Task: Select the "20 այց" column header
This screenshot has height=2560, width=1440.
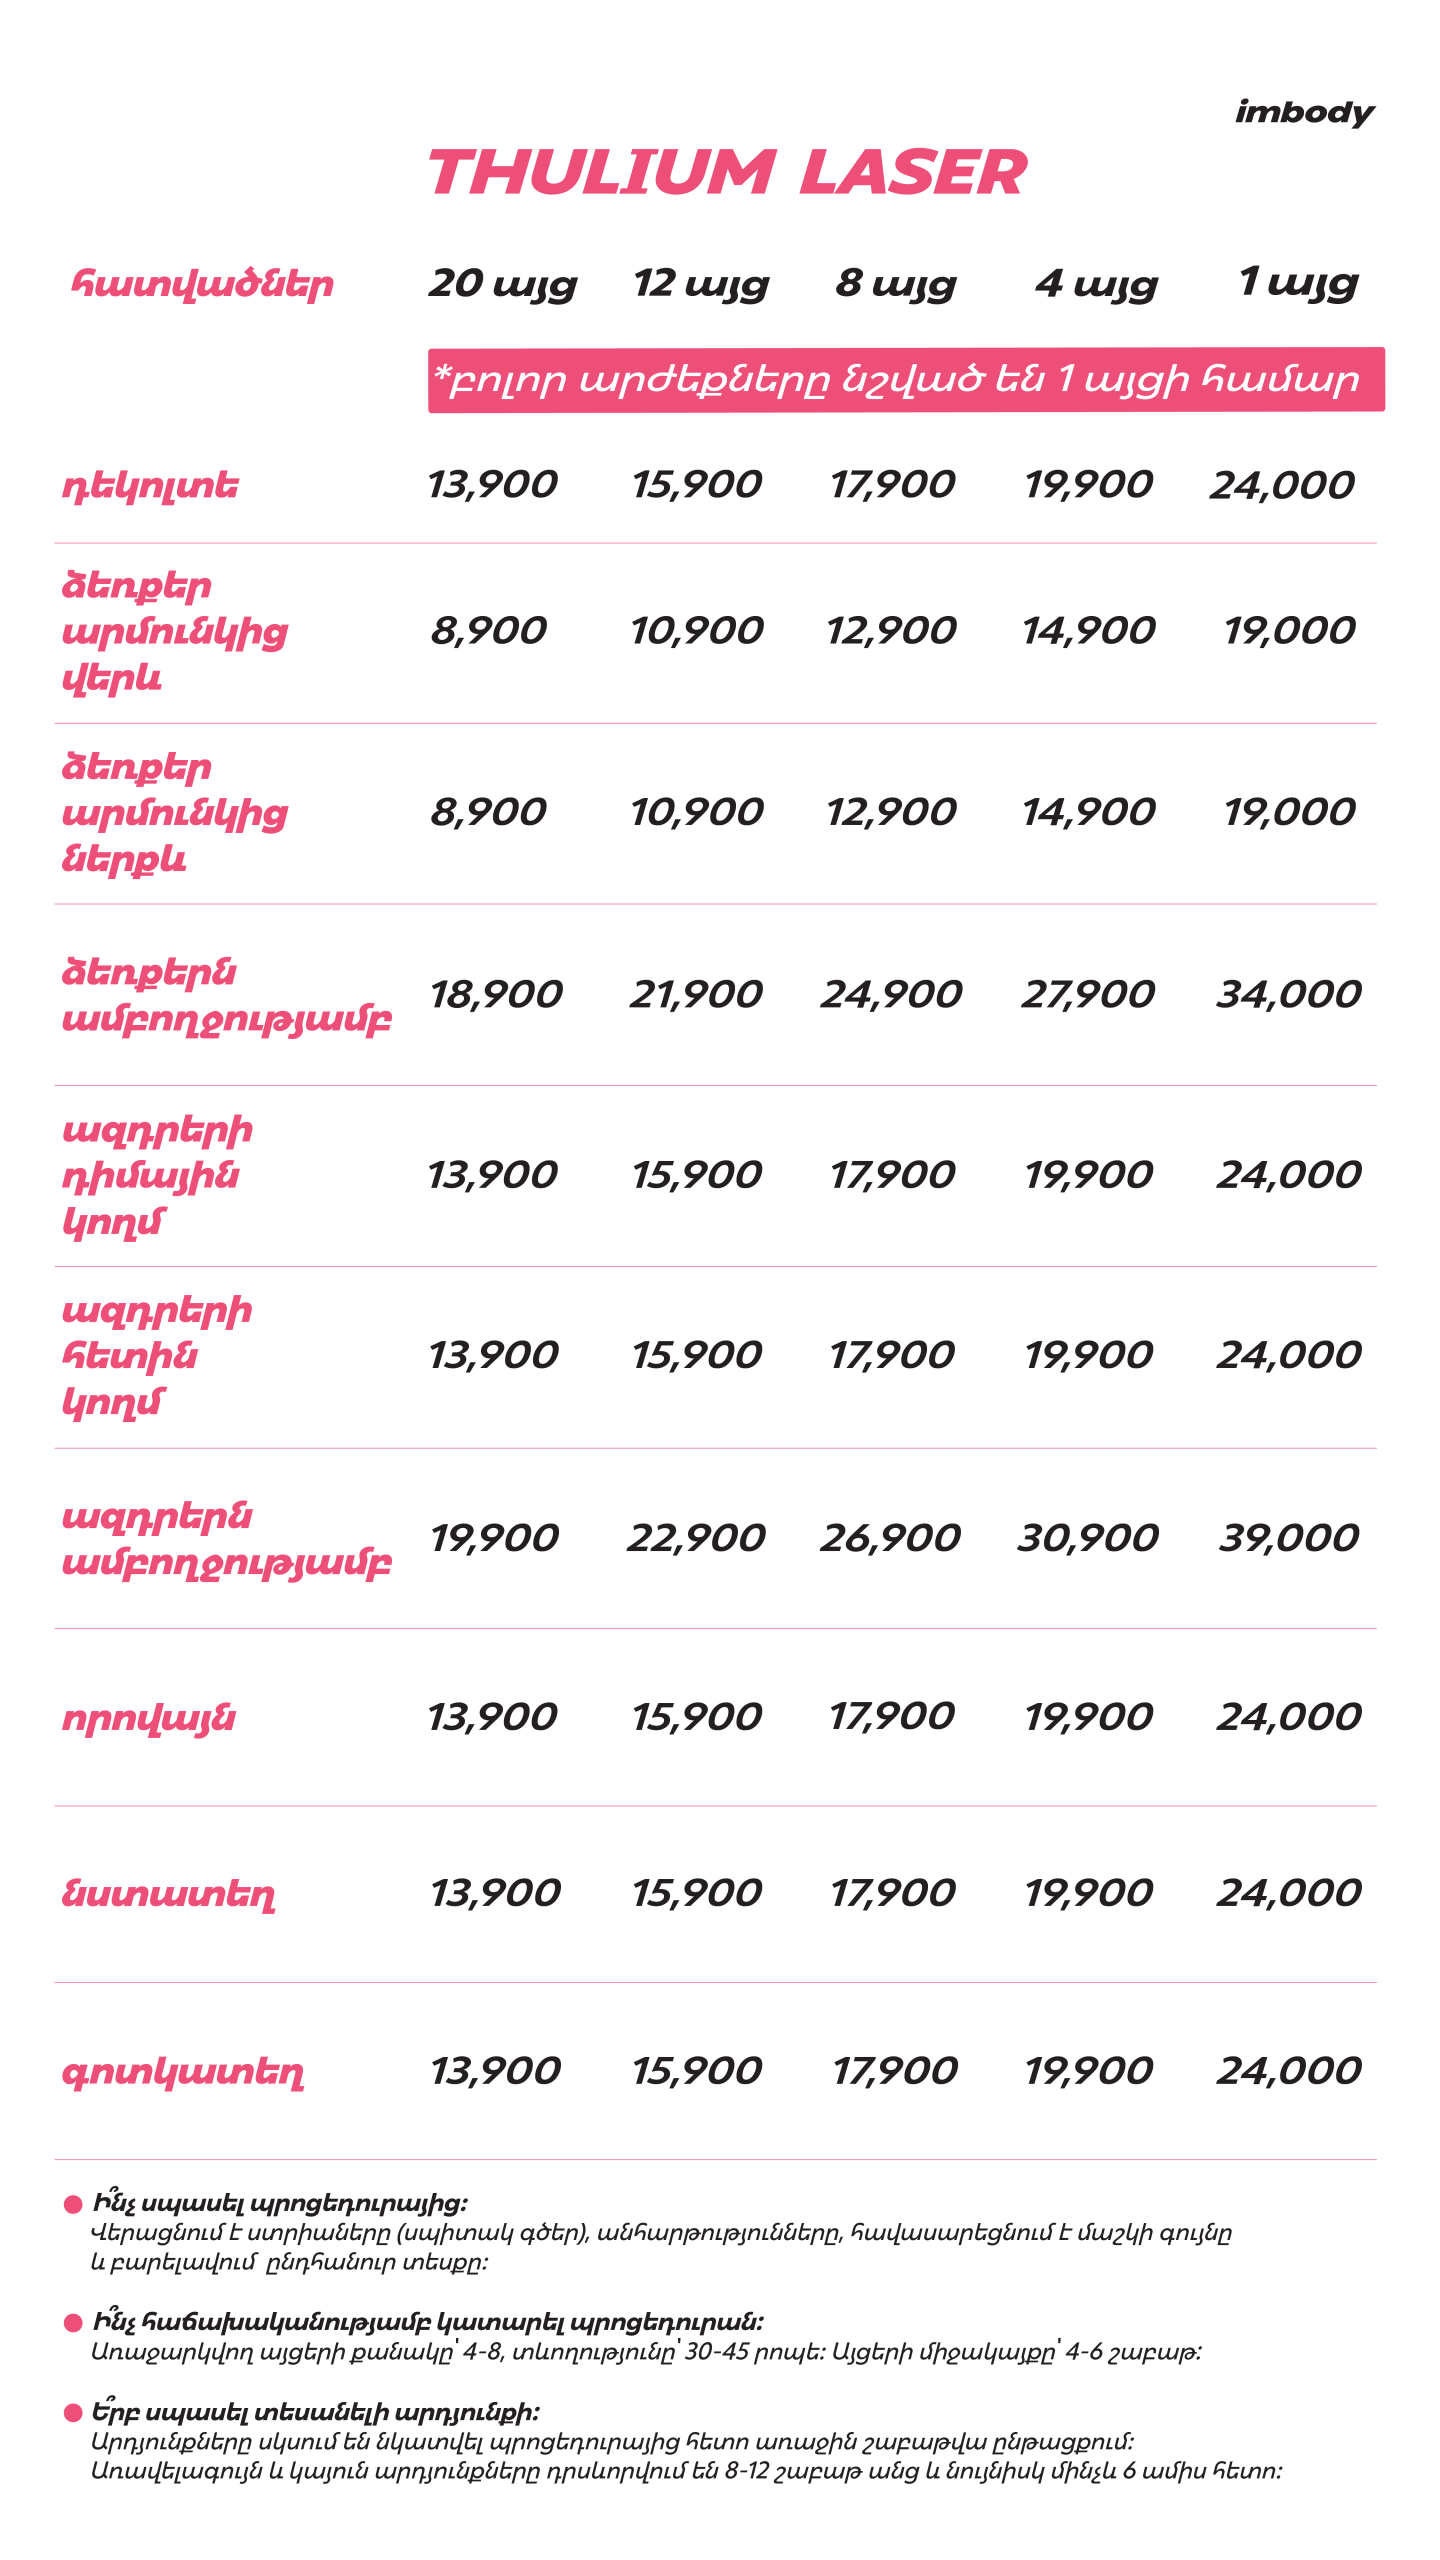Action: (503, 284)
